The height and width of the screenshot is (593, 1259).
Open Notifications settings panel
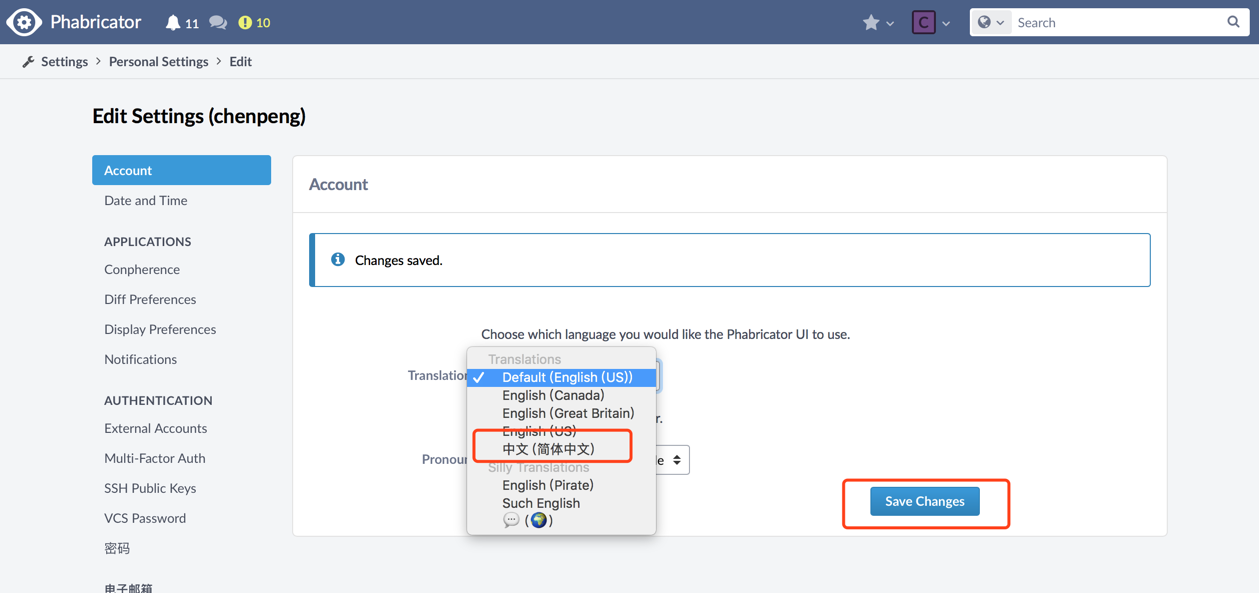coord(140,359)
